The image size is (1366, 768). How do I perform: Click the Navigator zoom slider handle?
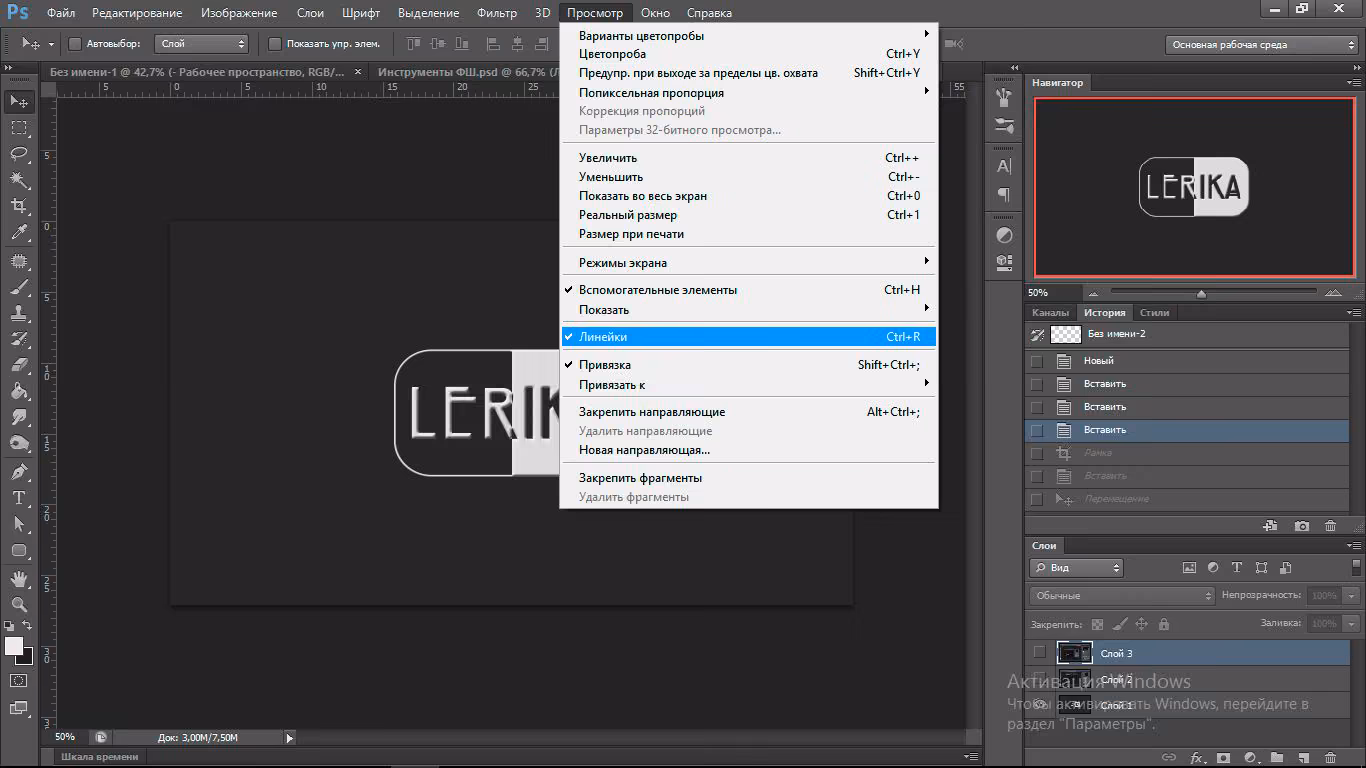[1201, 293]
